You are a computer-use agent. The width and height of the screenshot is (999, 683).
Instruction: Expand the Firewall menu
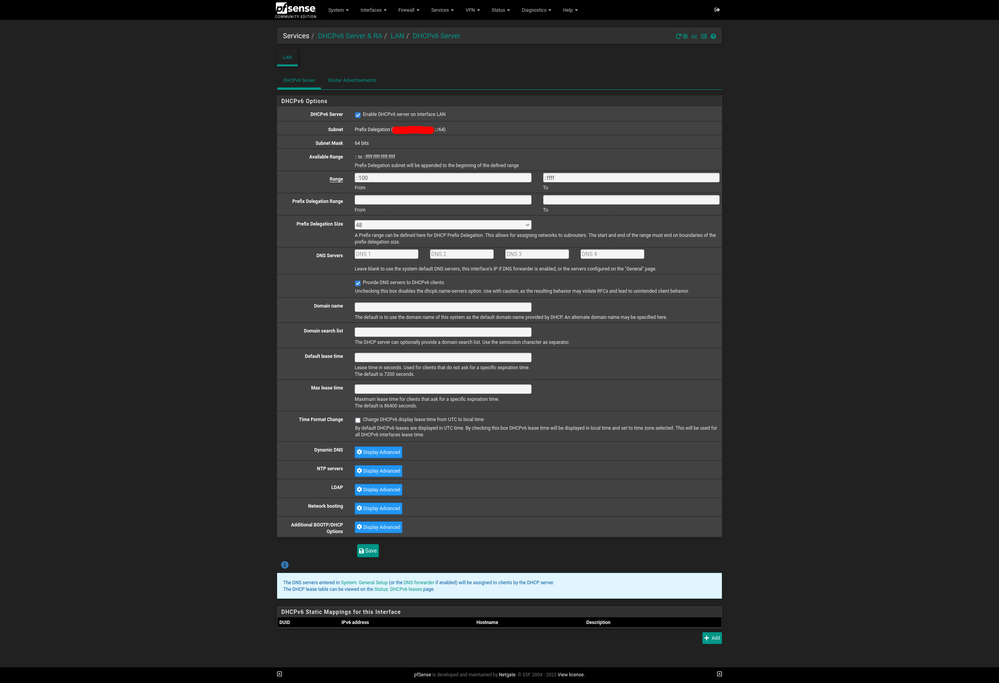(x=408, y=10)
